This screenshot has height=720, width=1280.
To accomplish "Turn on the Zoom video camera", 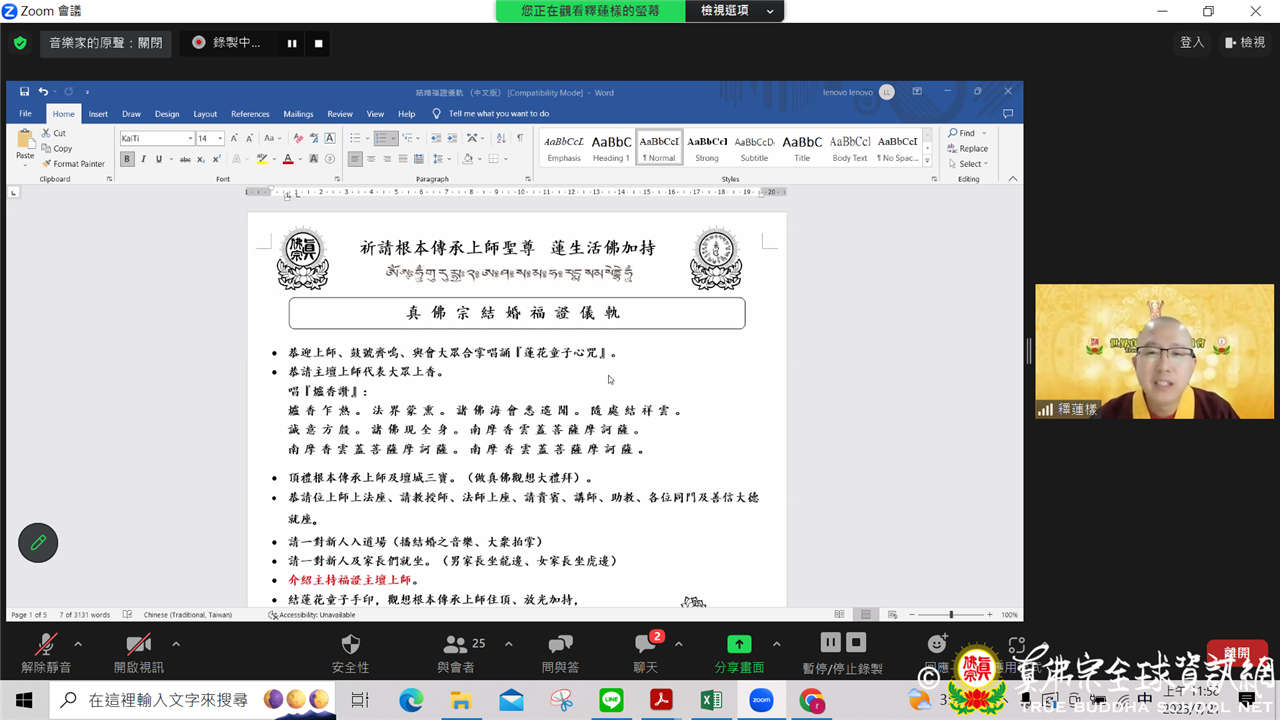I will [138, 646].
